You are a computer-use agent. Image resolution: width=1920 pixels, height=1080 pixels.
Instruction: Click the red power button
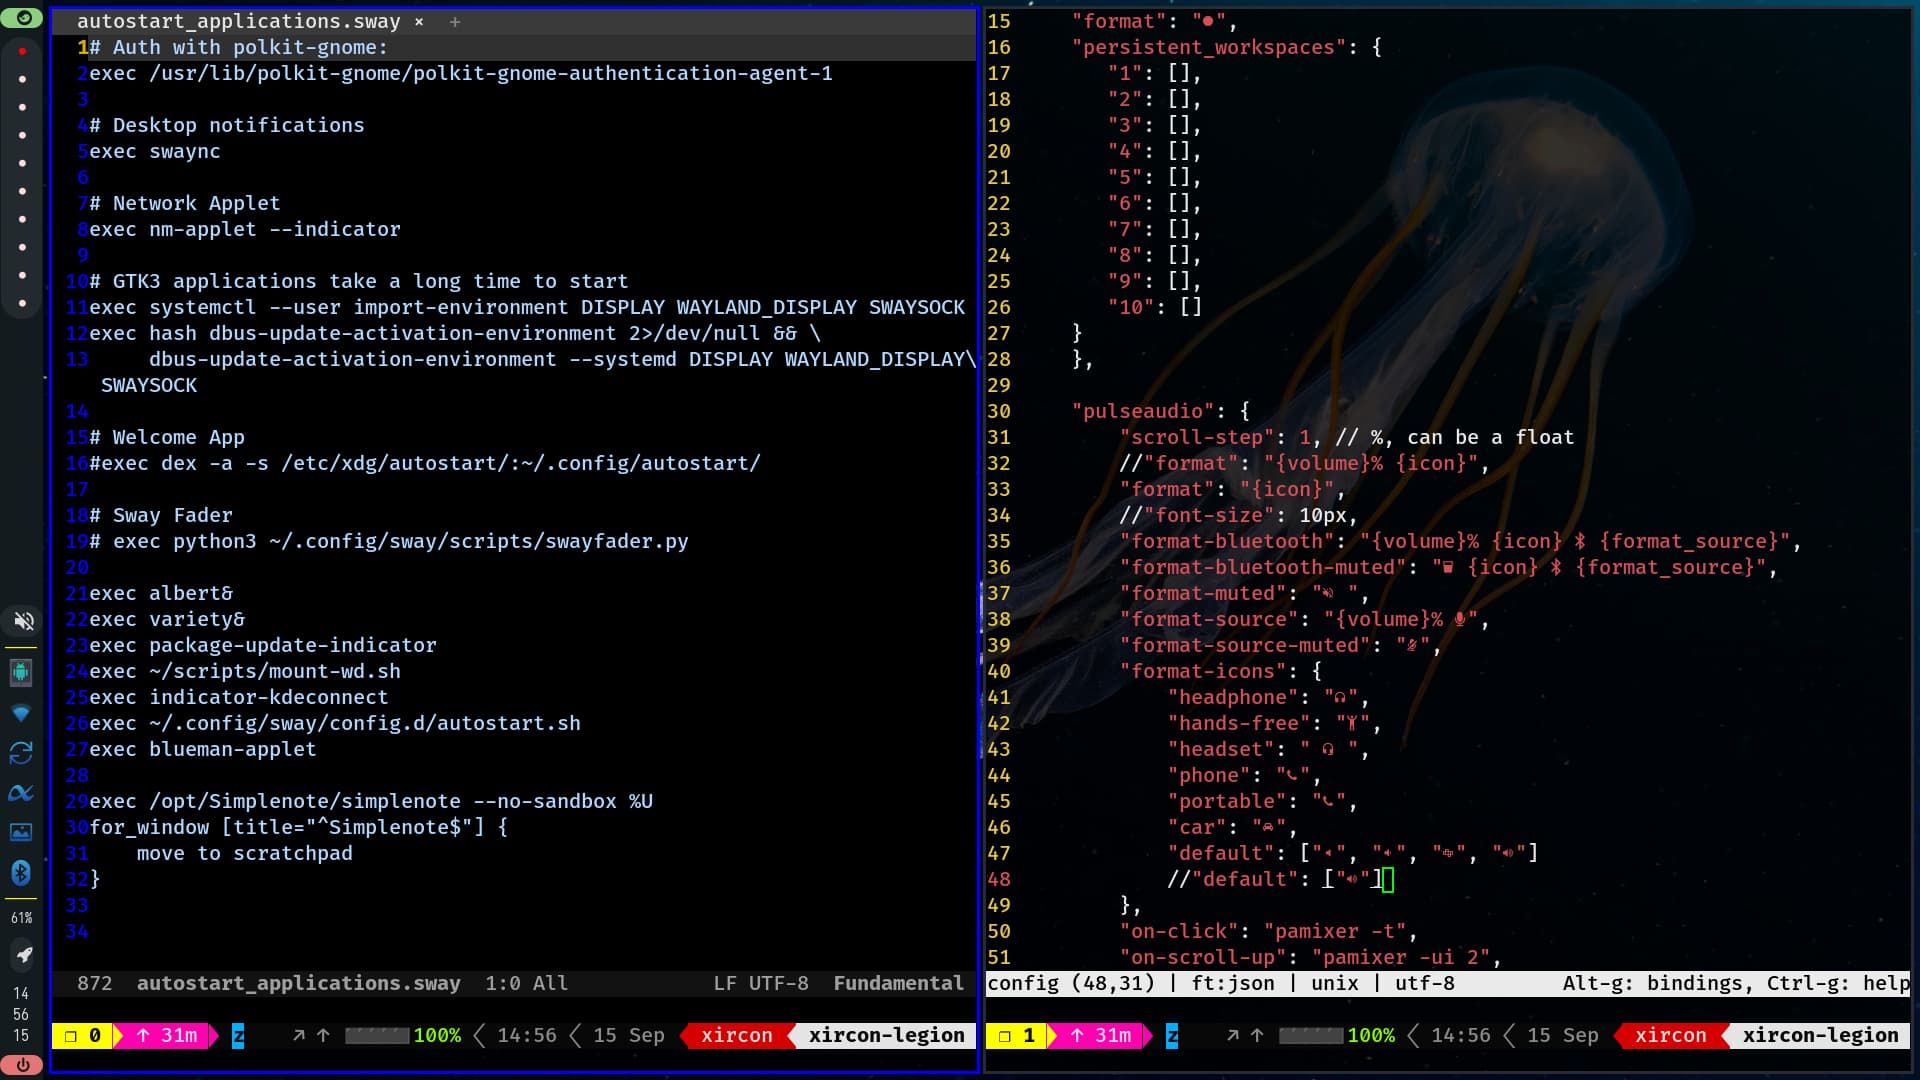click(x=22, y=1065)
